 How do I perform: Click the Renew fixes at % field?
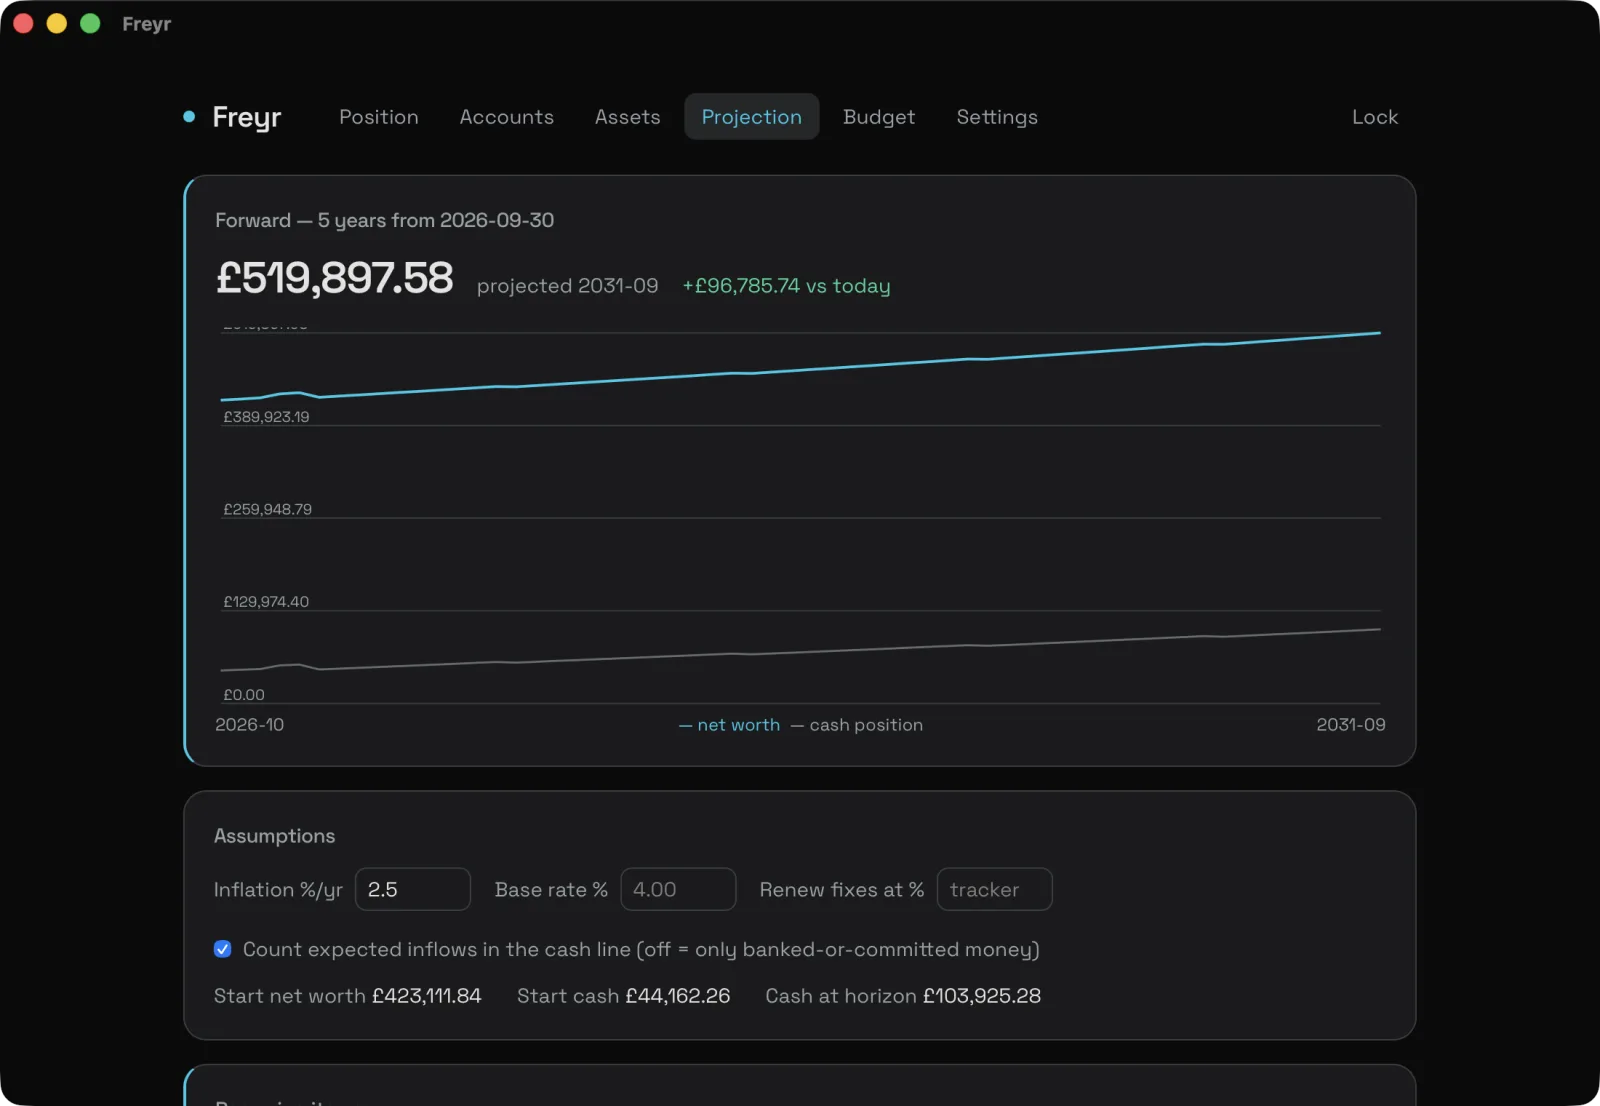(x=994, y=889)
